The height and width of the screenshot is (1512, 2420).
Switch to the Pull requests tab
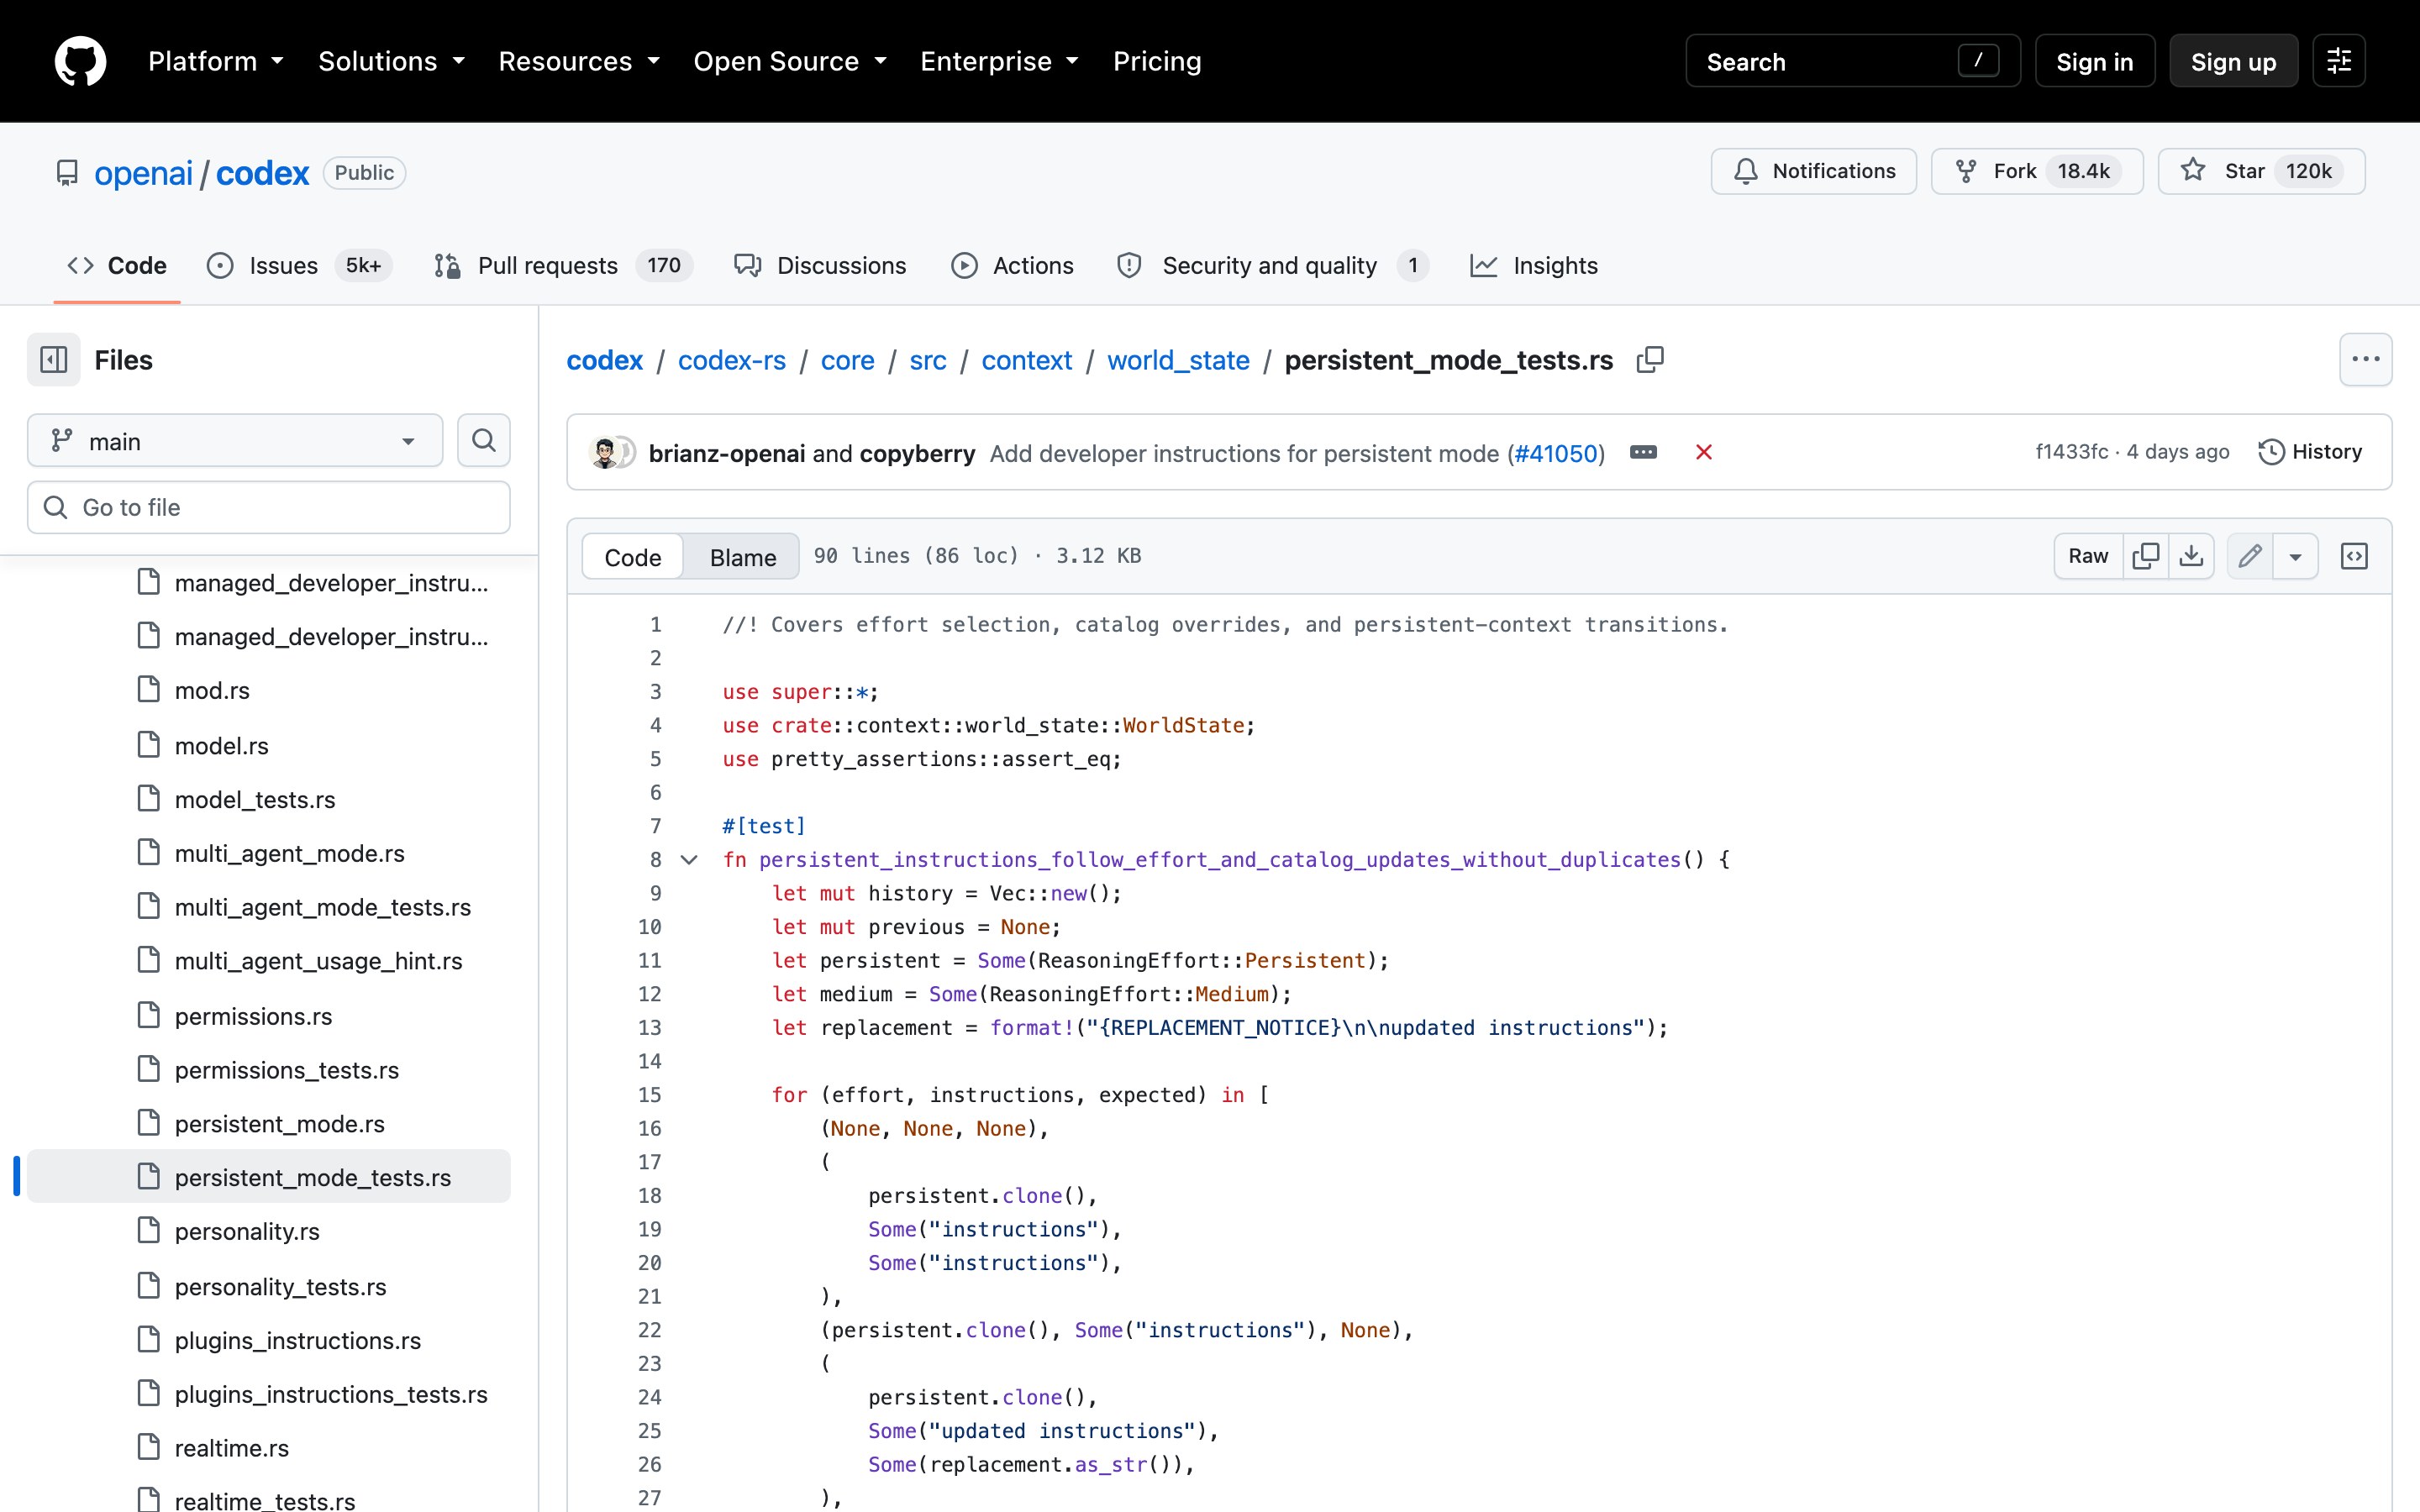click(563, 266)
